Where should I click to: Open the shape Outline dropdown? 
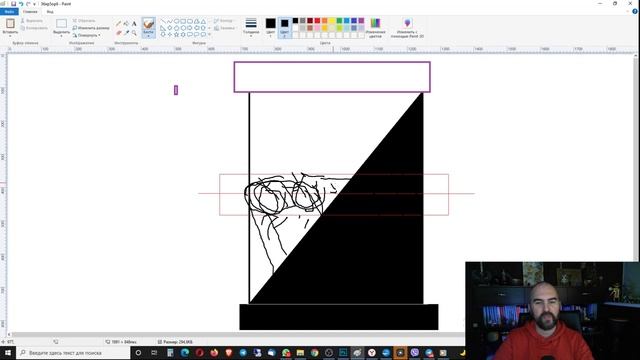coord(224,20)
